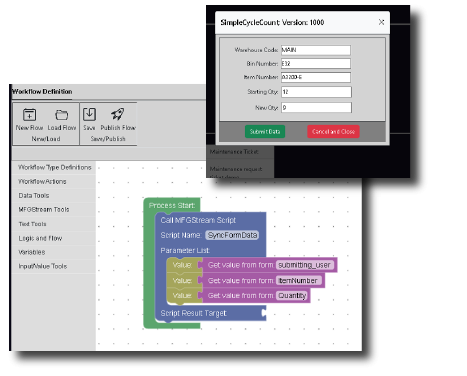Select the Workflow Definition tab
This screenshot has height=376, width=467.
tap(42, 92)
